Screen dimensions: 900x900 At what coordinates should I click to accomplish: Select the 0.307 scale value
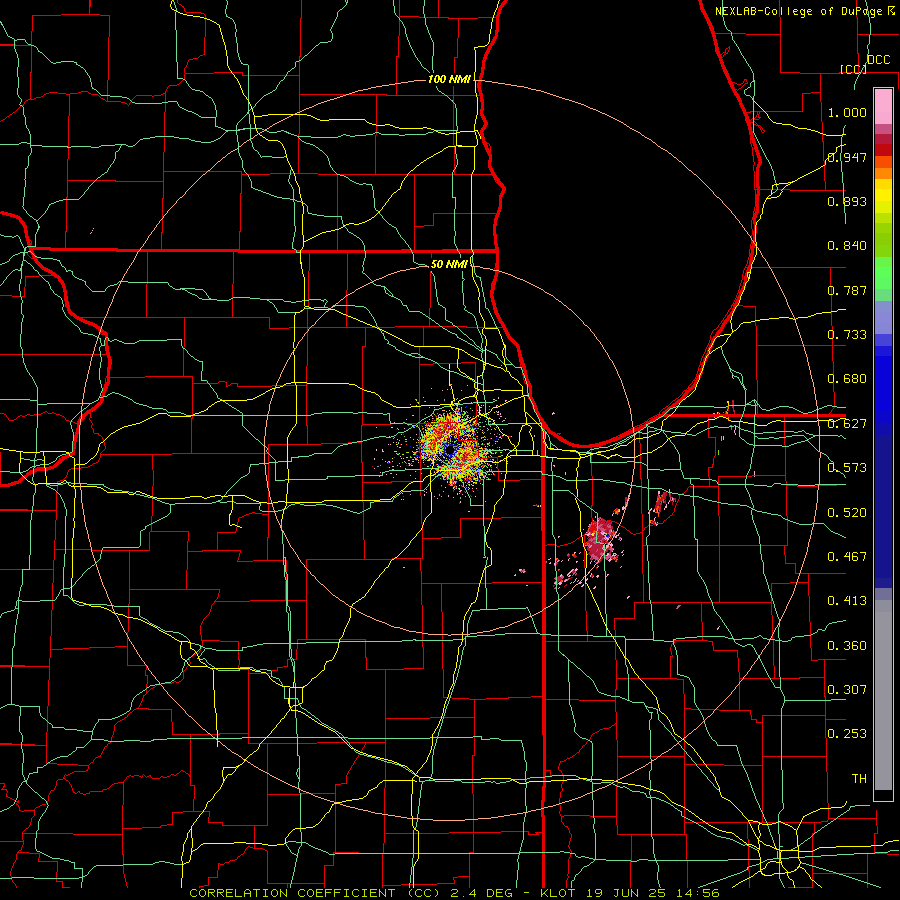(847, 689)
